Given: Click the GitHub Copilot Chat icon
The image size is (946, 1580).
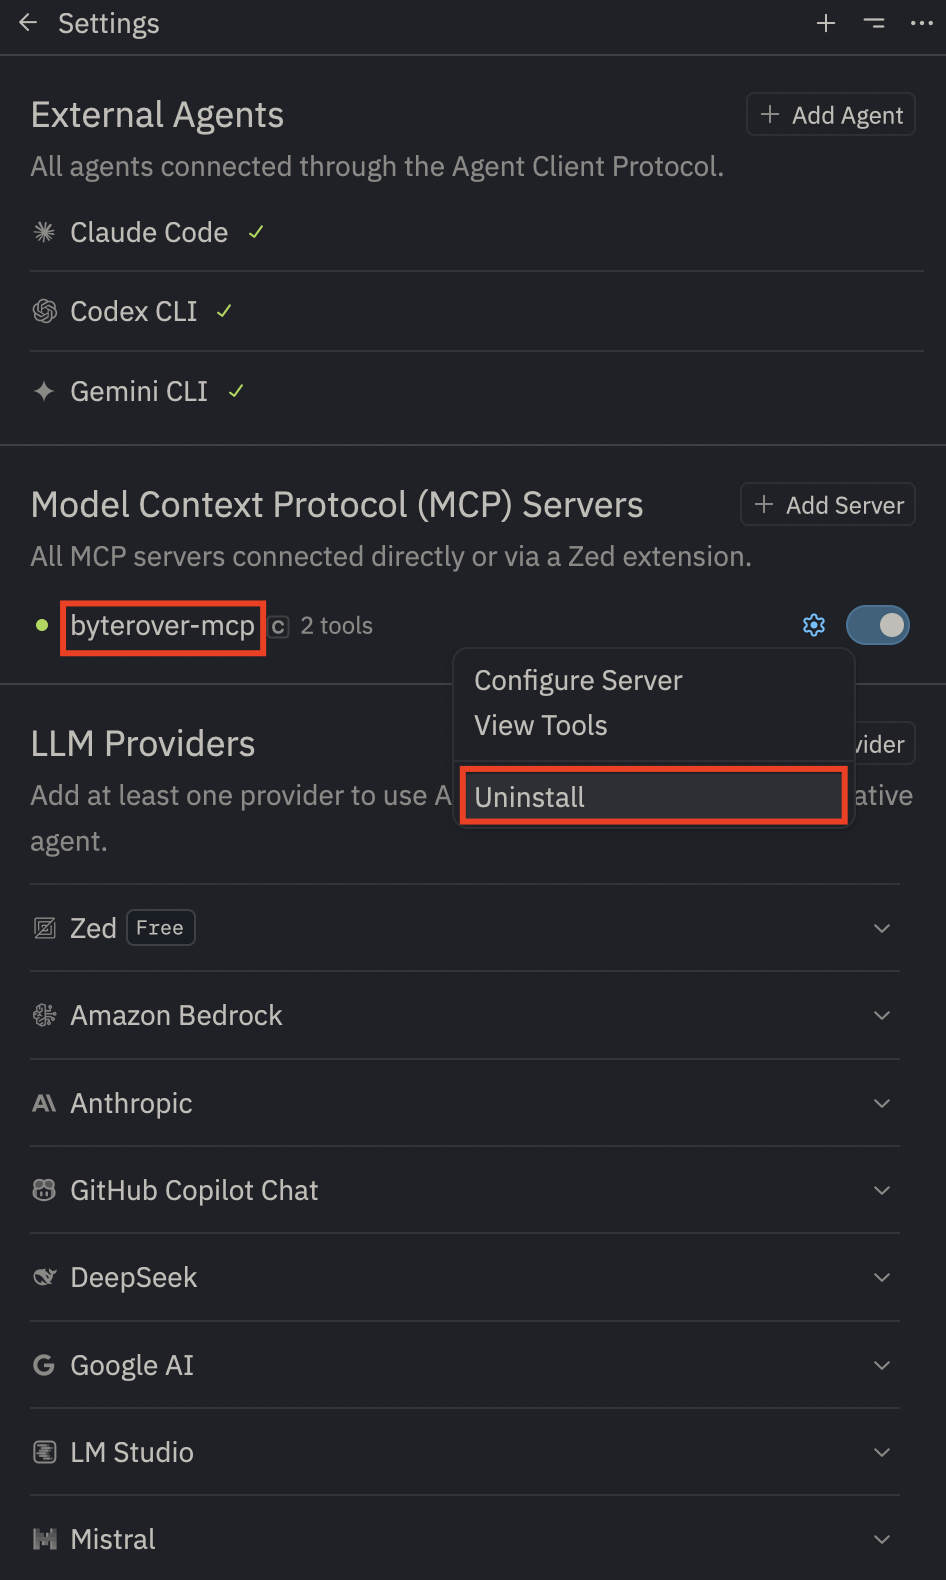Looking at the screenshot, I should pos(44,1190).
